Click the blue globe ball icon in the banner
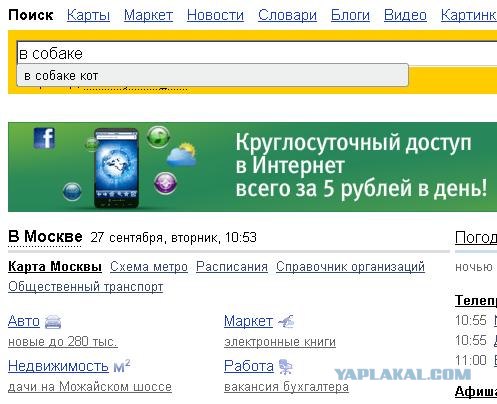The width and height of the screenshot is (497, 404). pyautogui.click(x=72, y=191)
